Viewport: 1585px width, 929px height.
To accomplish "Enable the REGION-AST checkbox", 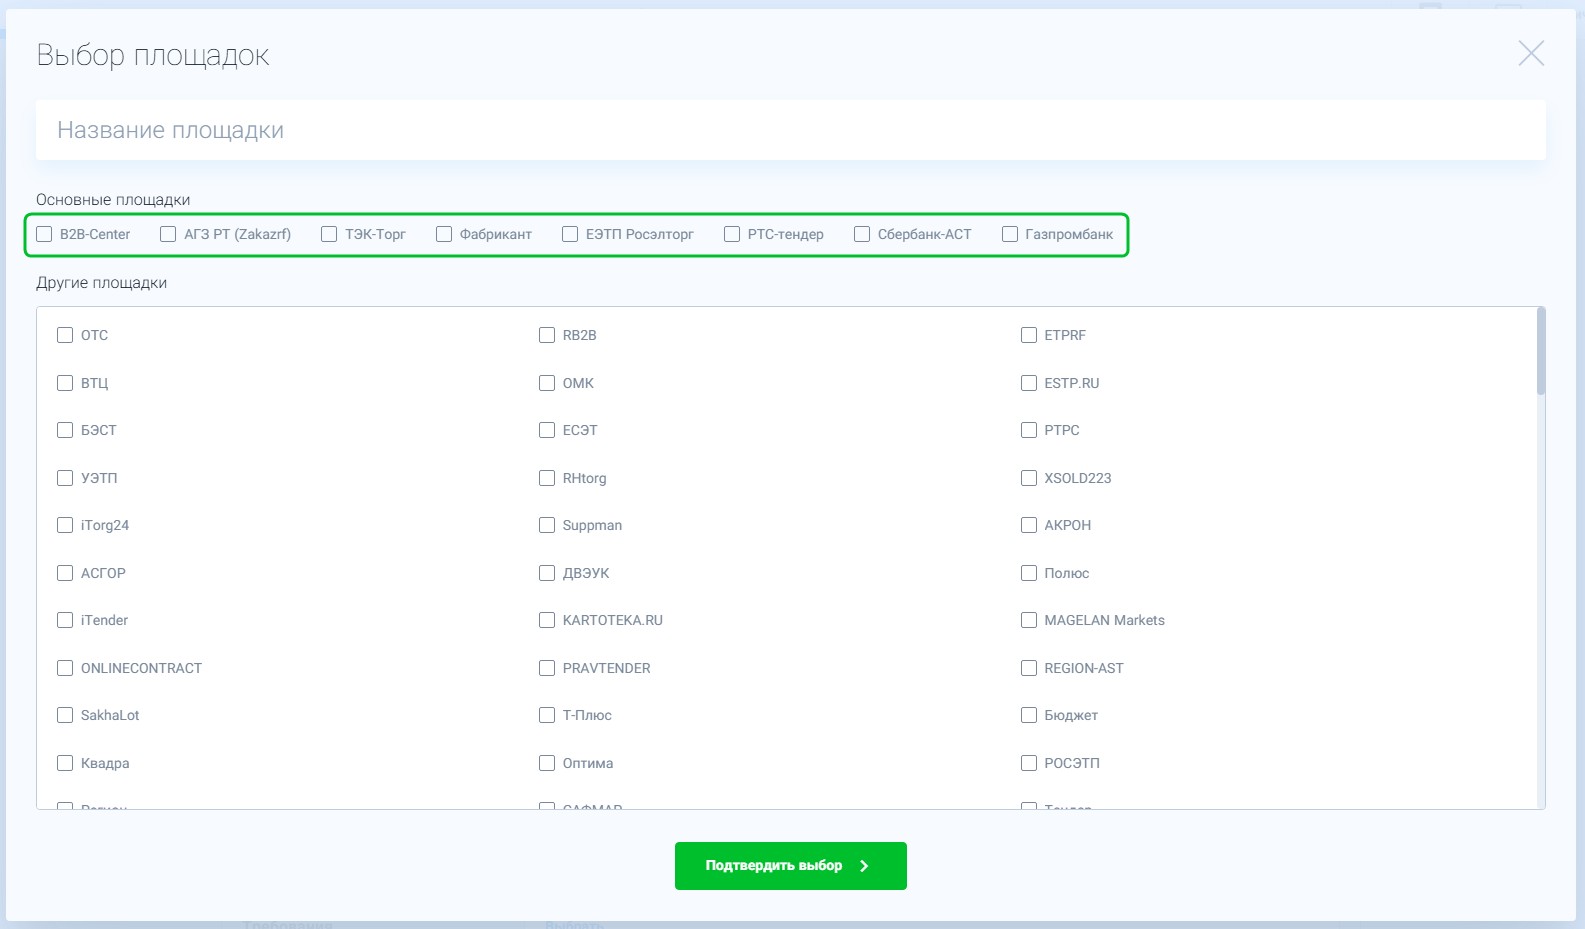I will 1029,668.
